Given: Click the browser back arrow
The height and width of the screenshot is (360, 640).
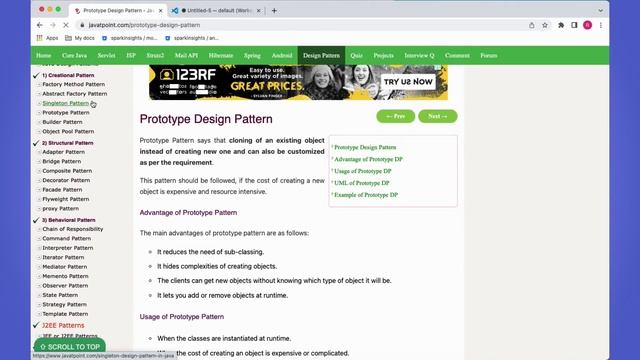Looking at the screenshot, I should [x=40, y=25].
